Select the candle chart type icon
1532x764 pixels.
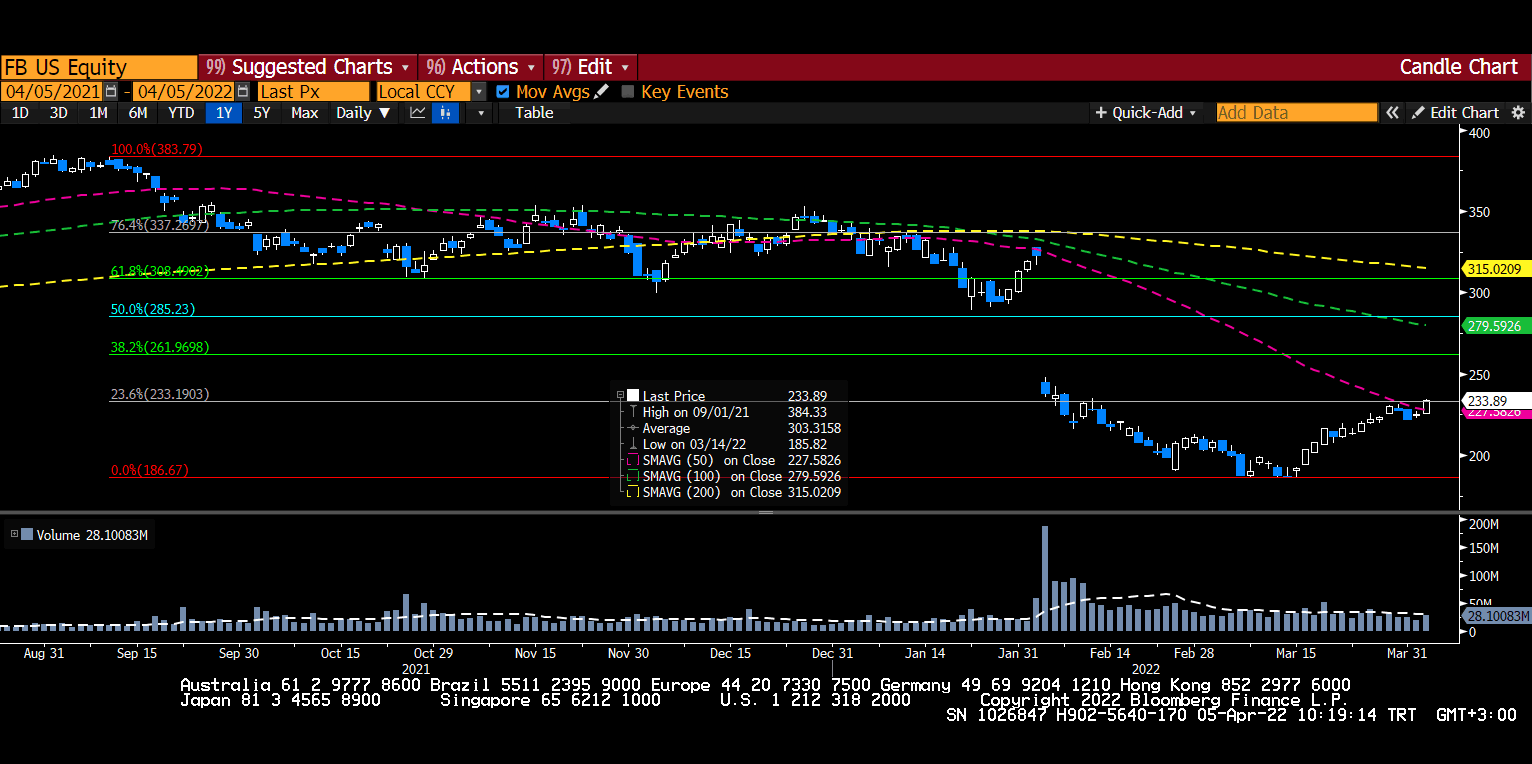pyautogui.click(x=446, y=113)
